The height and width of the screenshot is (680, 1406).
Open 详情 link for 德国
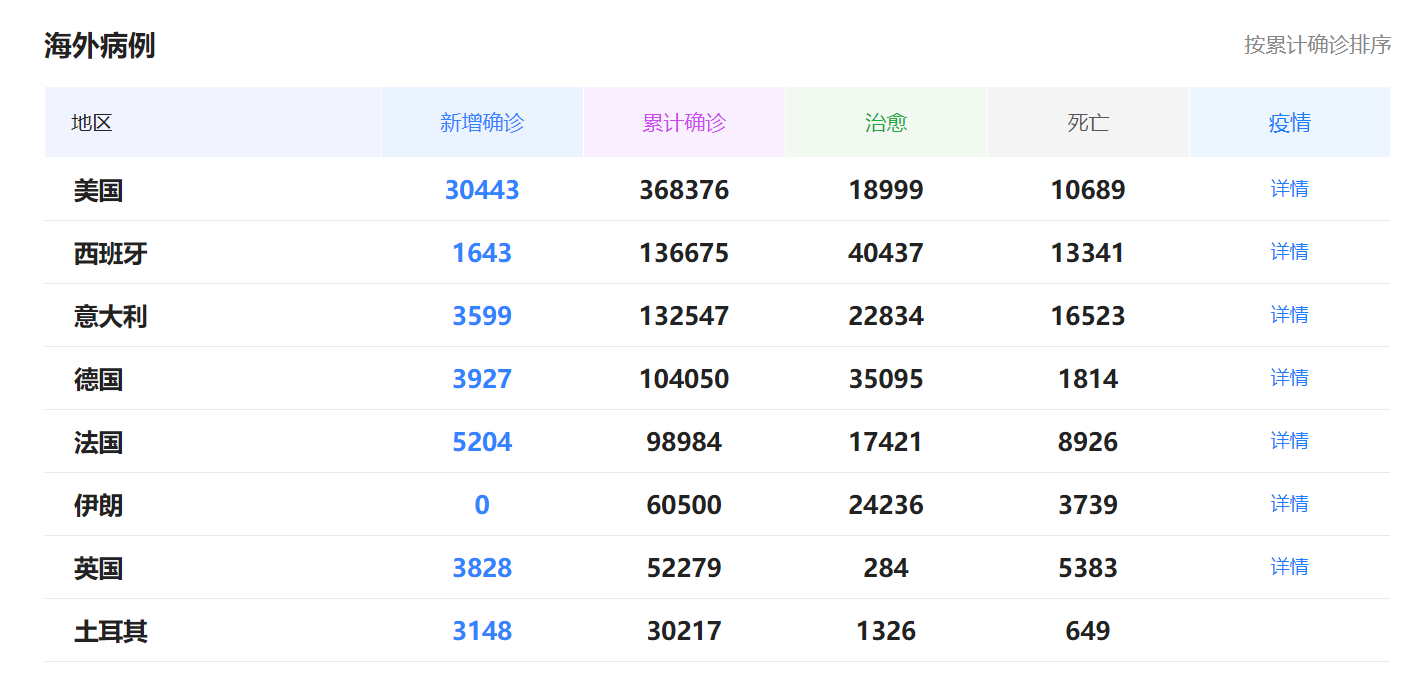(1289, 378)
